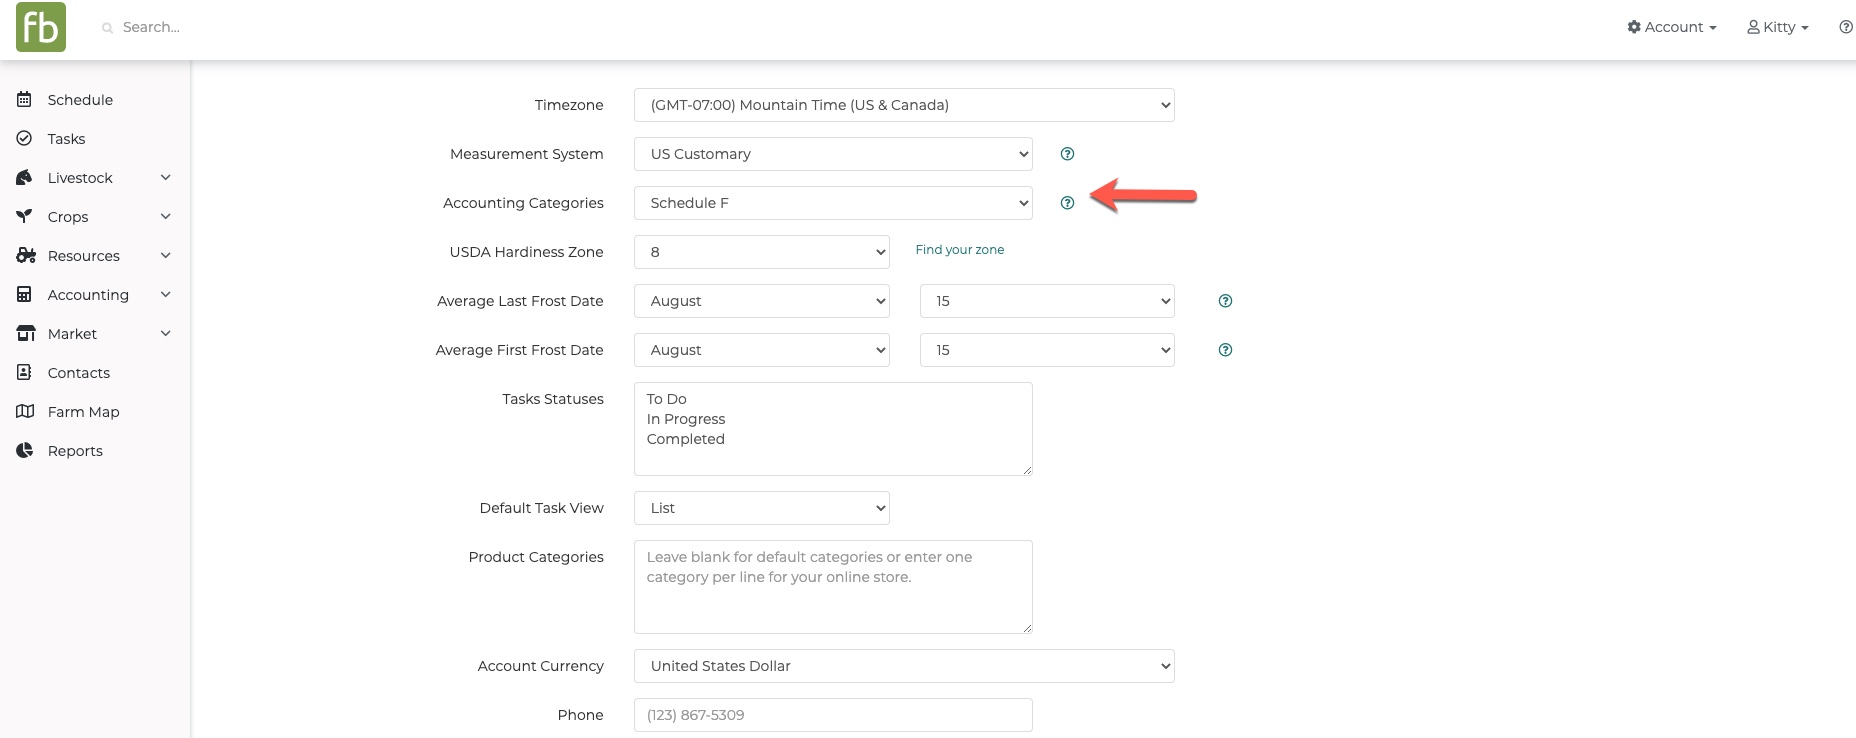This screenshot has width=1856, height=738.
Task: Open the Account menu
Action: click(1672, 27)
